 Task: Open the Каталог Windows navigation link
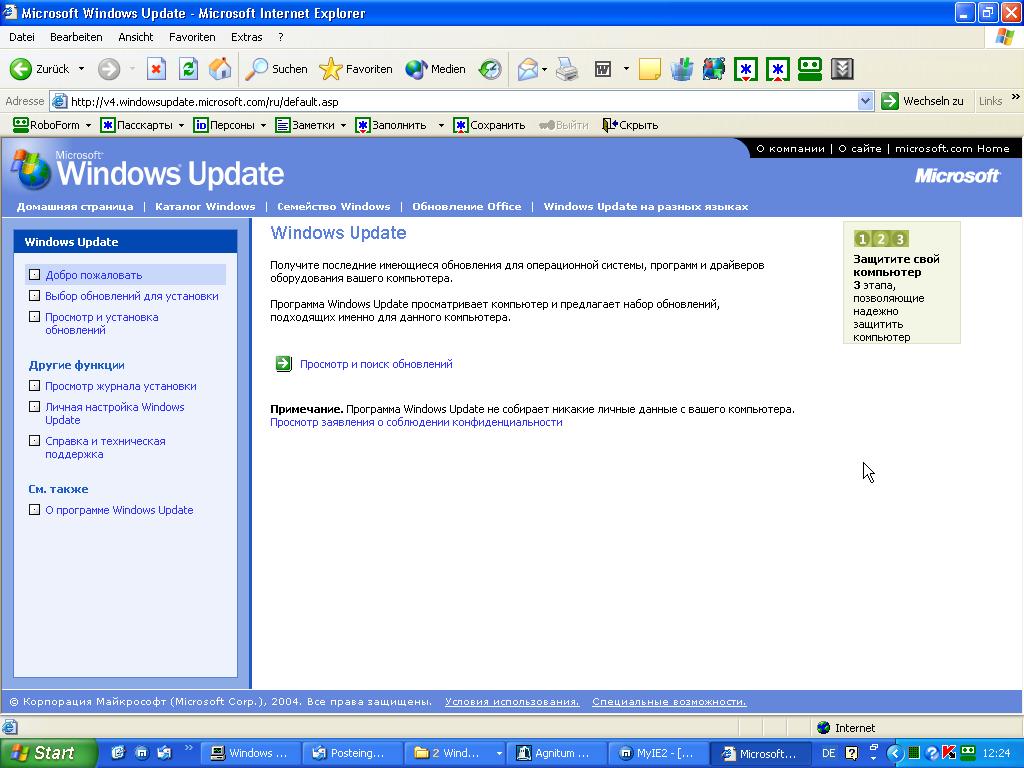tap(205, 206)
